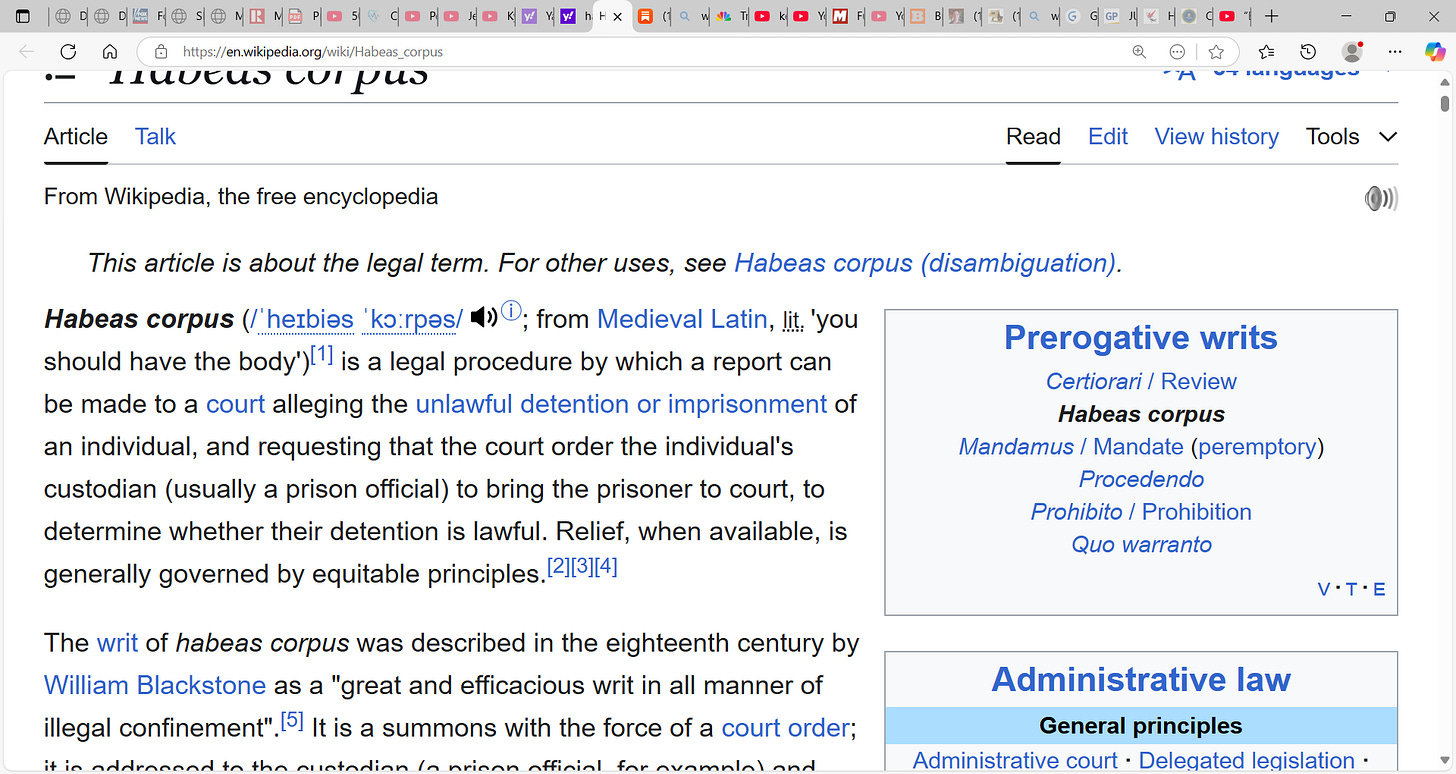Open footnote reference [4]
Image resolution: width=1456 pixels, height=774 pixels.
[x=606, y=567]
